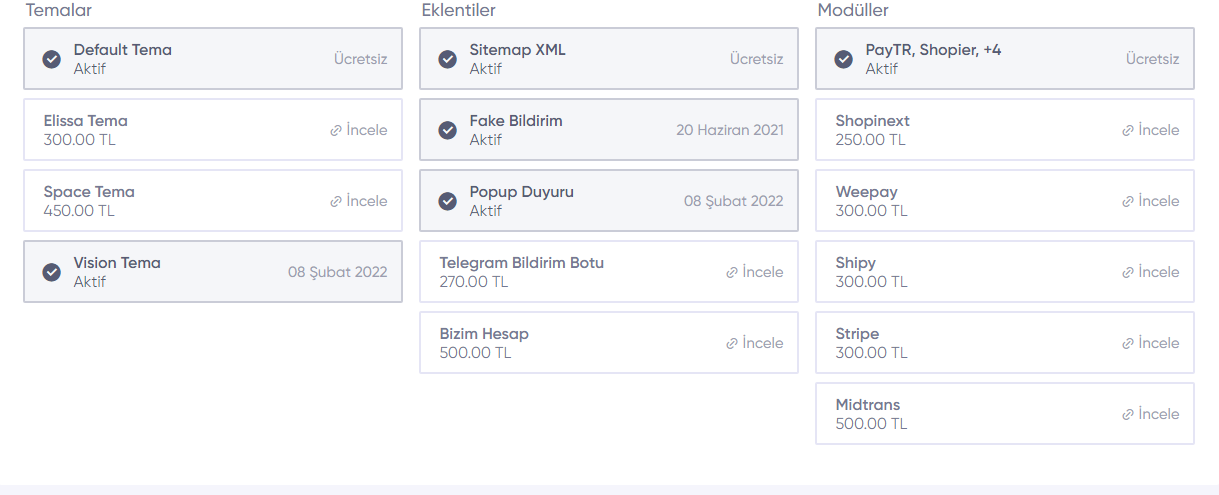Viewport: 1219px width, 495px height.
Task: Click the link icon in Midtrans row
Action: point(1128,414)
